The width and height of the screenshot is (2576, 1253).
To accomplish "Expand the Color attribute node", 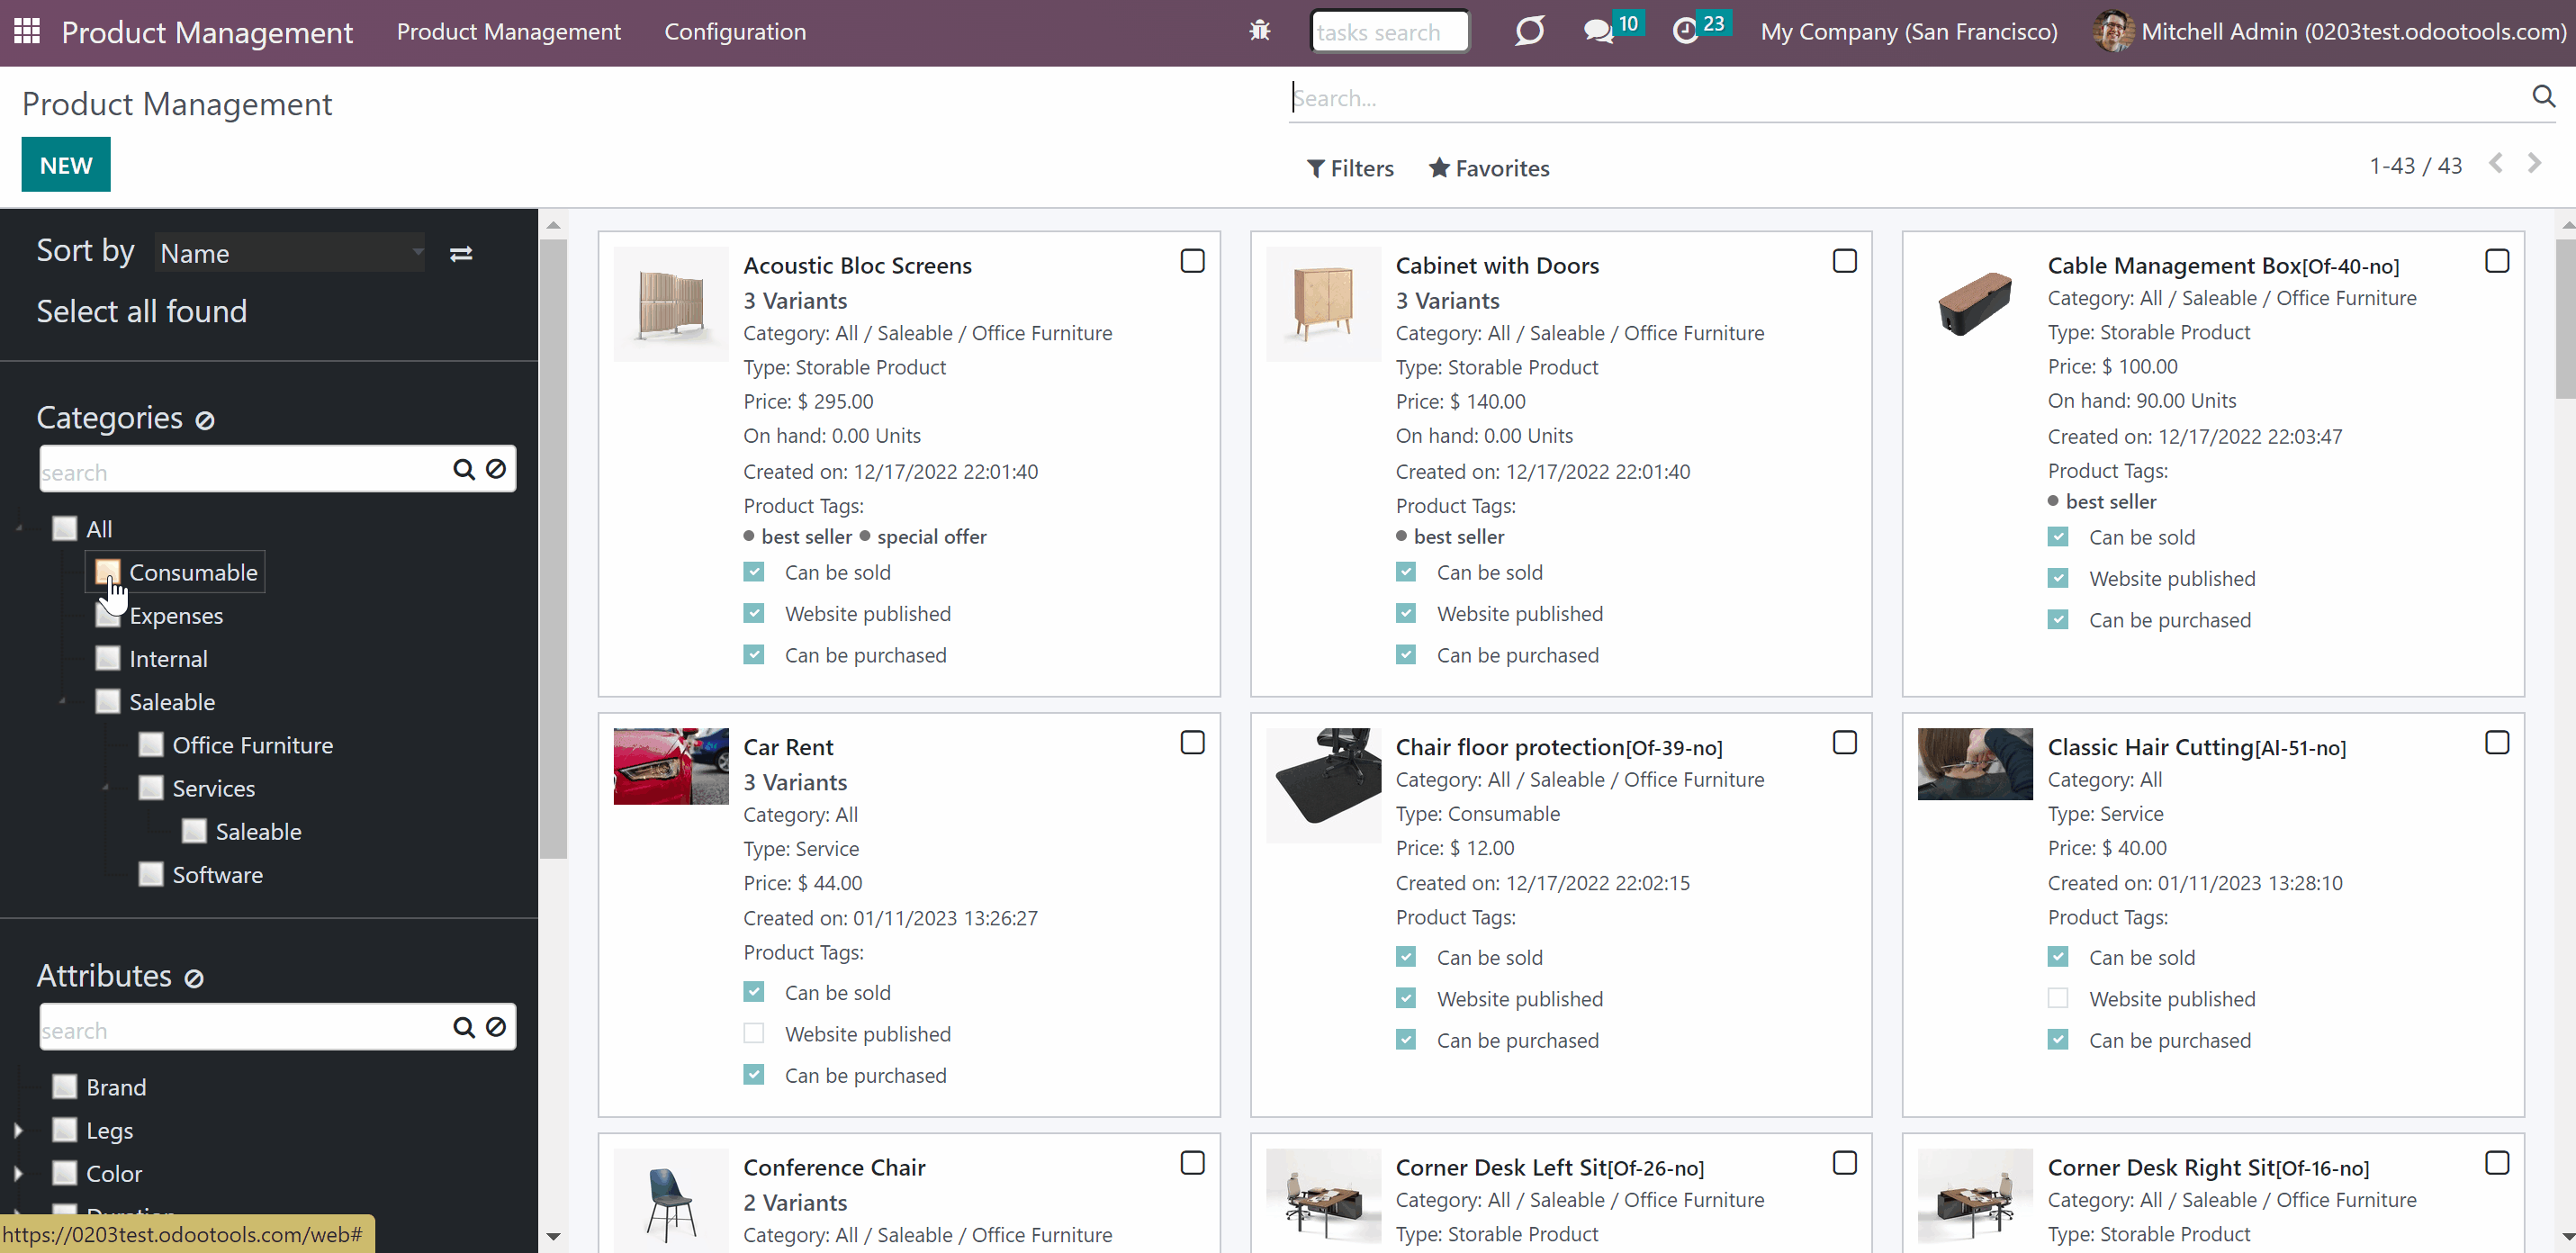I will (x=18, y=1173).
